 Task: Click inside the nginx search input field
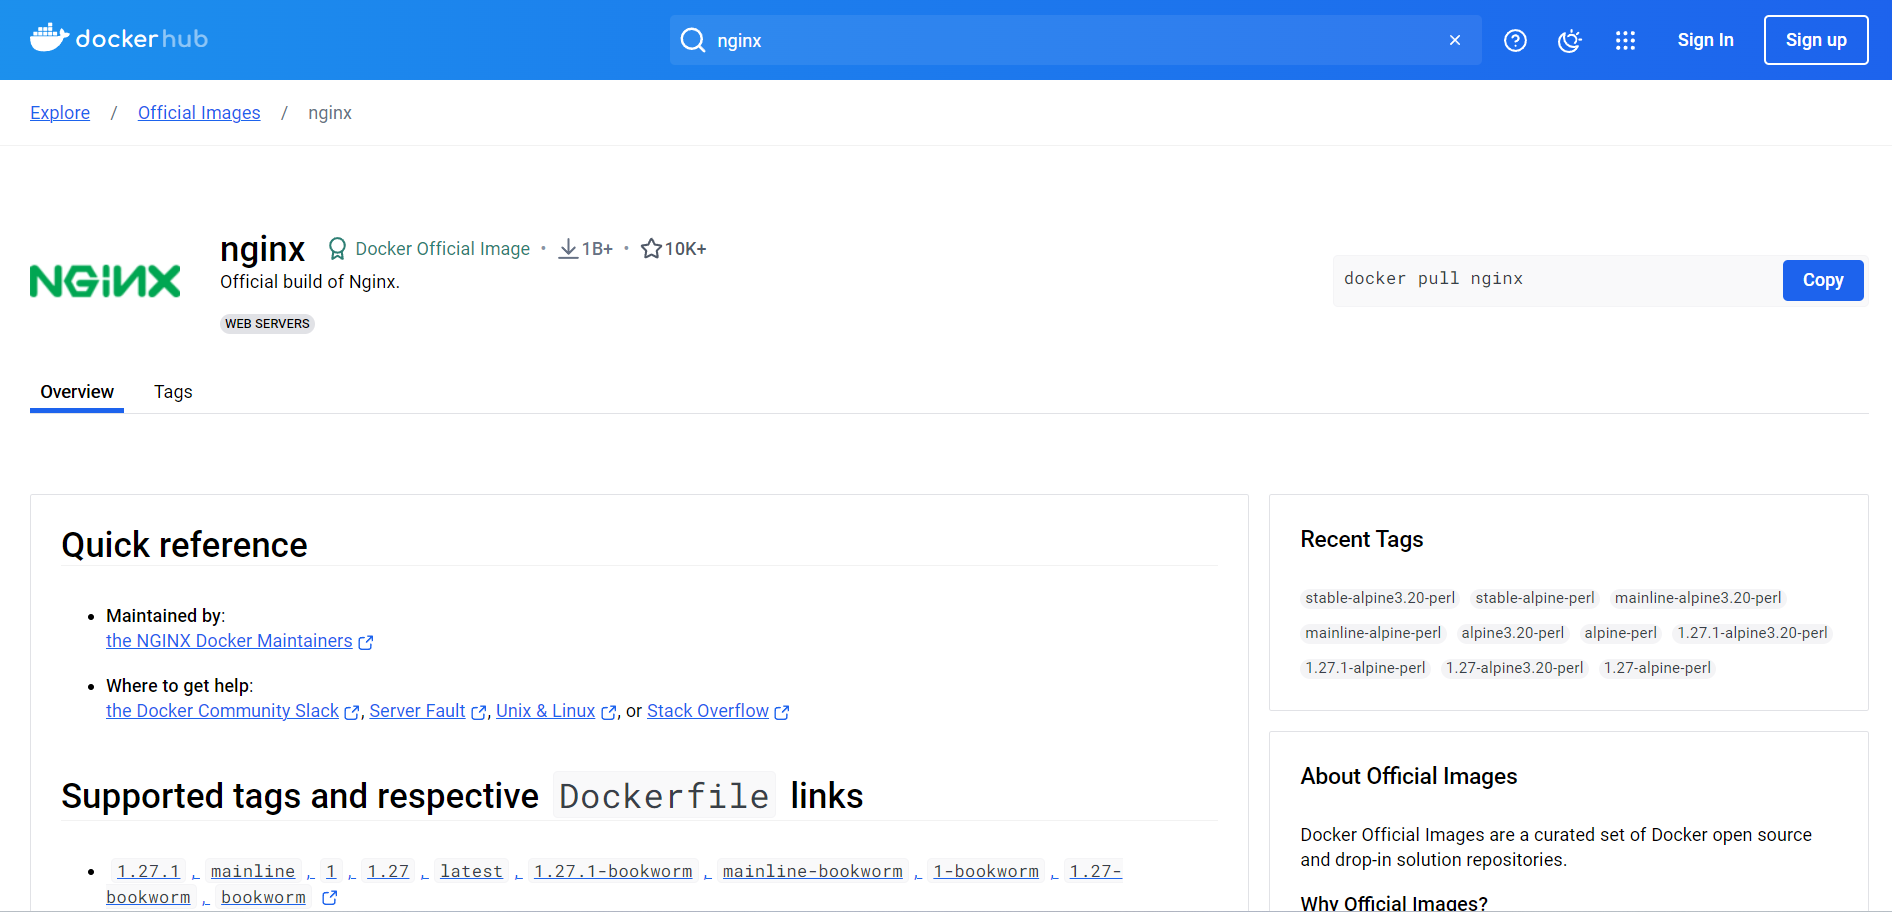click(x=1000, y=40)
